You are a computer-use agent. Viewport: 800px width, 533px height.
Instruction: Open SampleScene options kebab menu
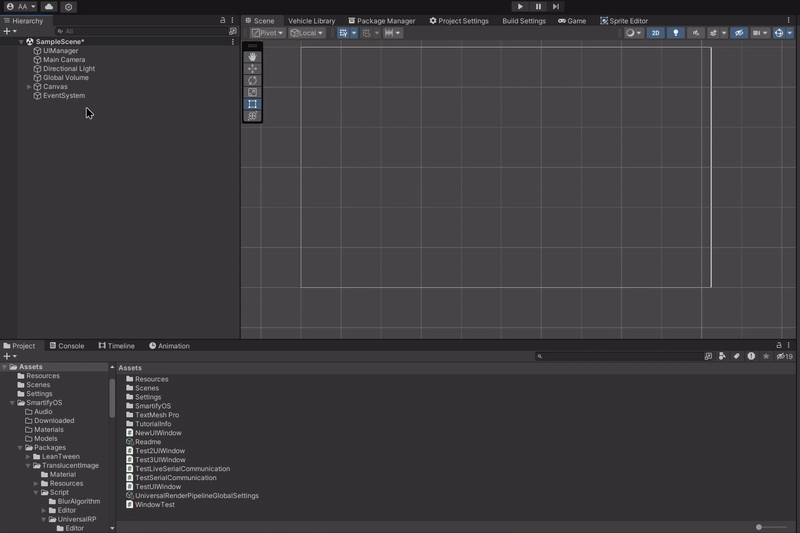click(x=233, y=42)
